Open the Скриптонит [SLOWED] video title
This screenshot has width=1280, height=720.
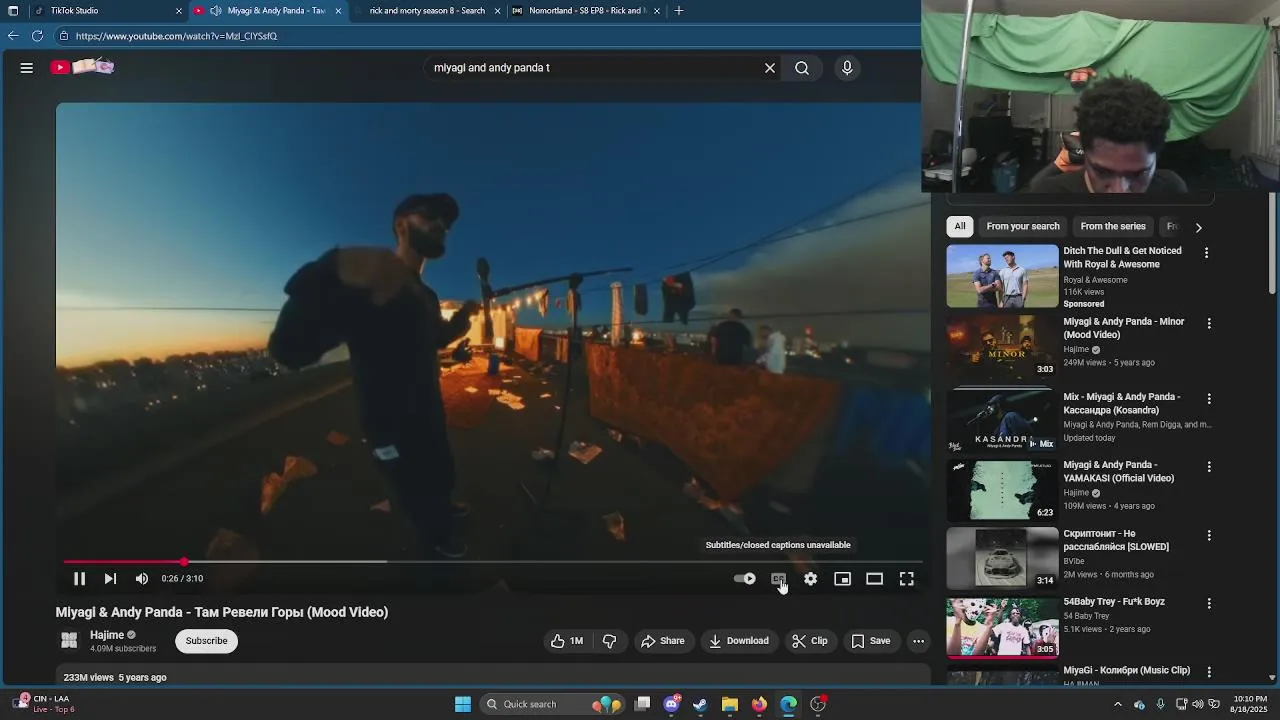point(1116,540)
